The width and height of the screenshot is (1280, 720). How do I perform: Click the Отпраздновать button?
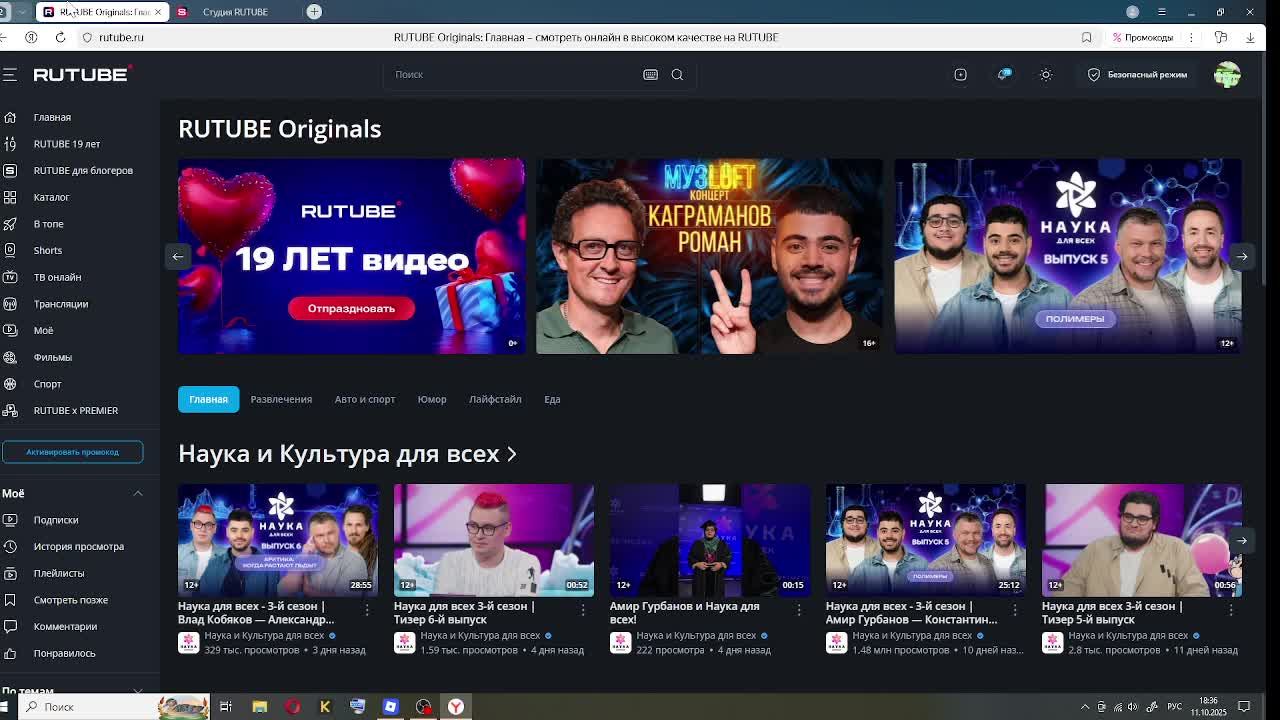(351, 308)
